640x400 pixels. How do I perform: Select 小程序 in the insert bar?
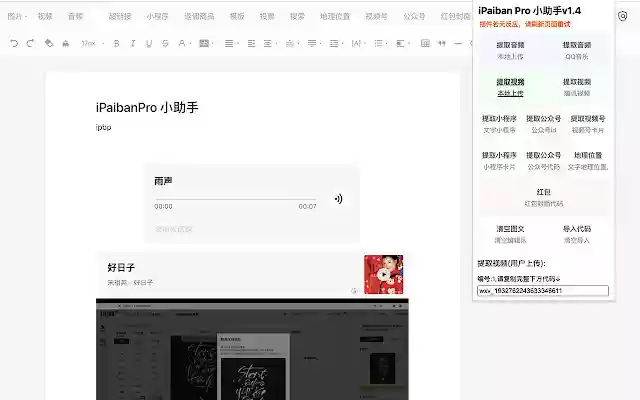[x=157, y=16]
